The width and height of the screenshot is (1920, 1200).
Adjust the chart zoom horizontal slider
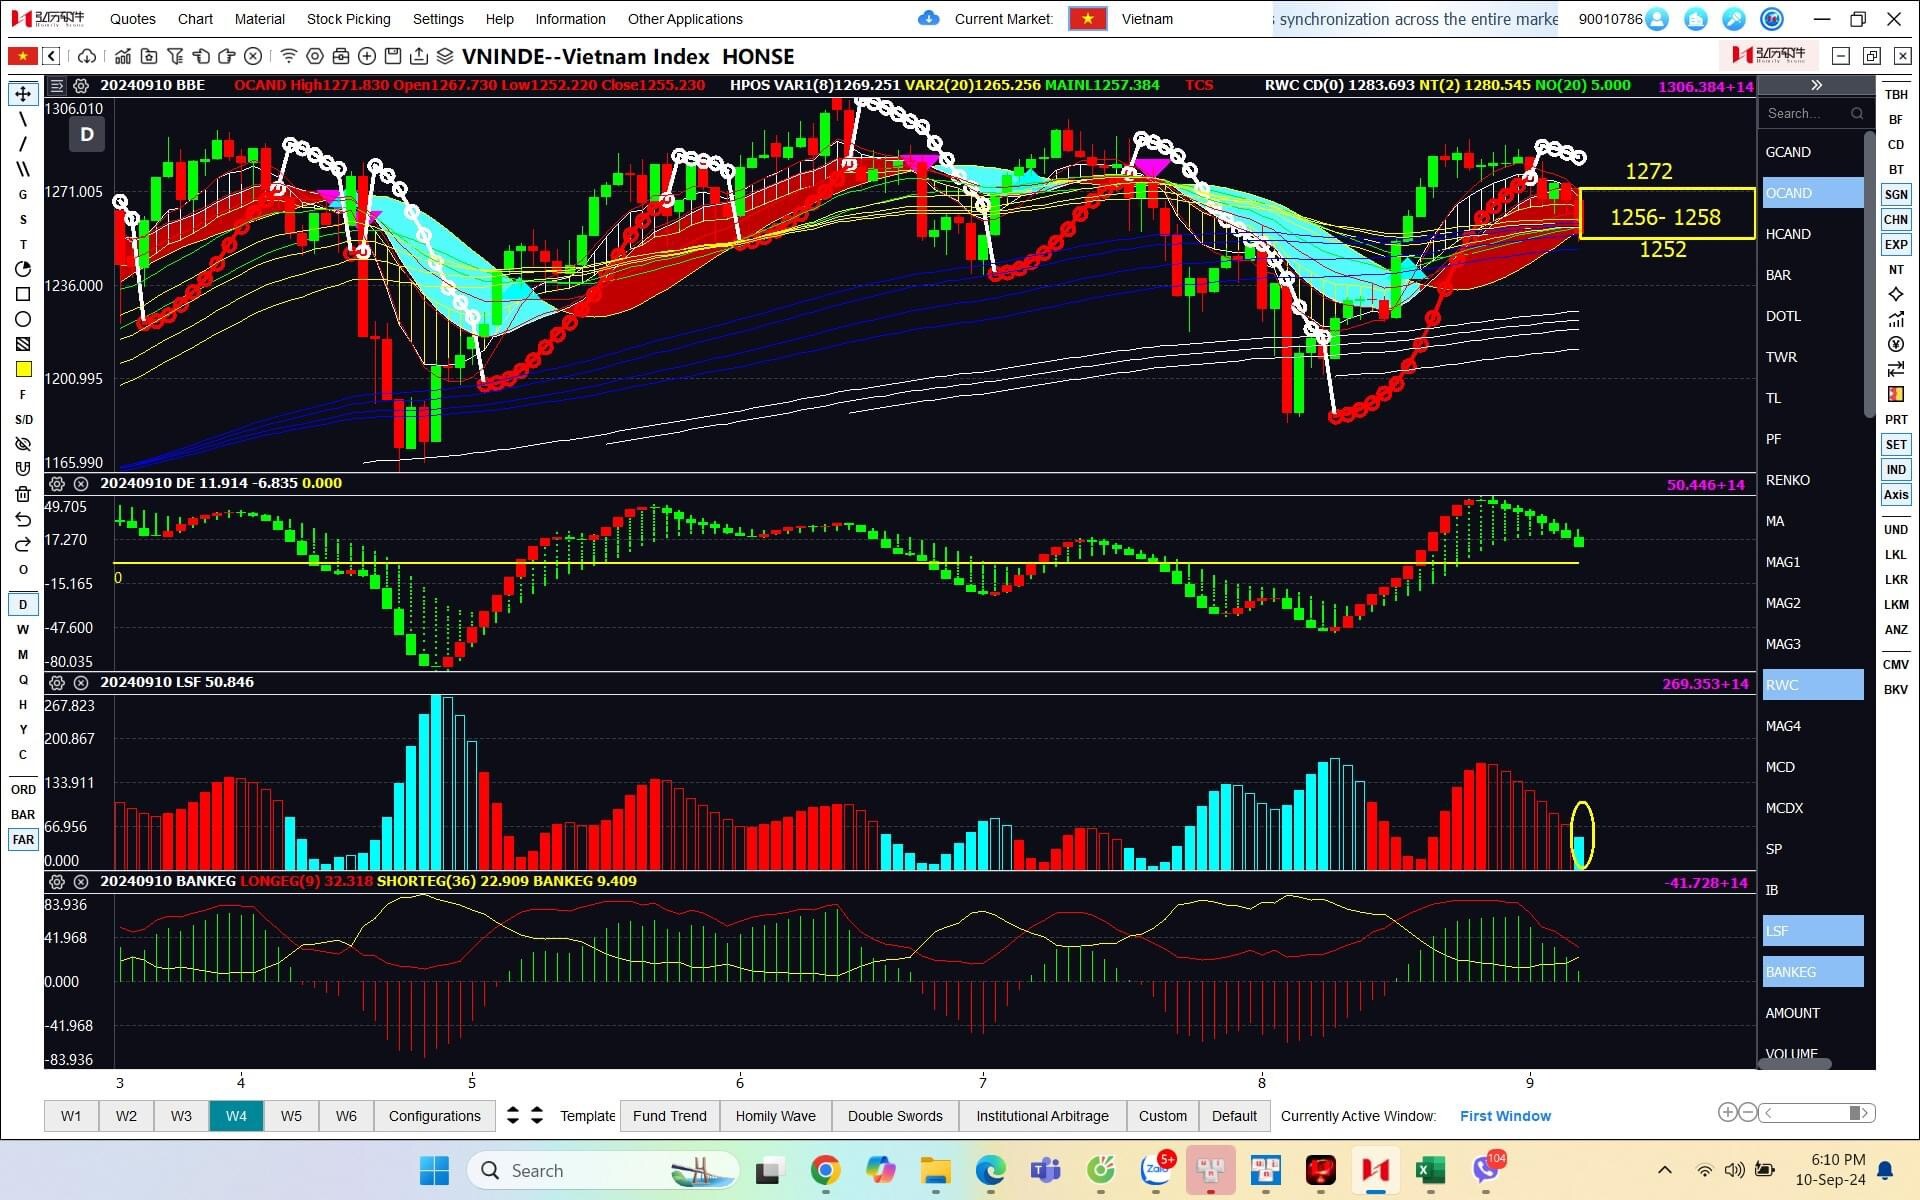pyautogui.click(x=1817, y=1112)
